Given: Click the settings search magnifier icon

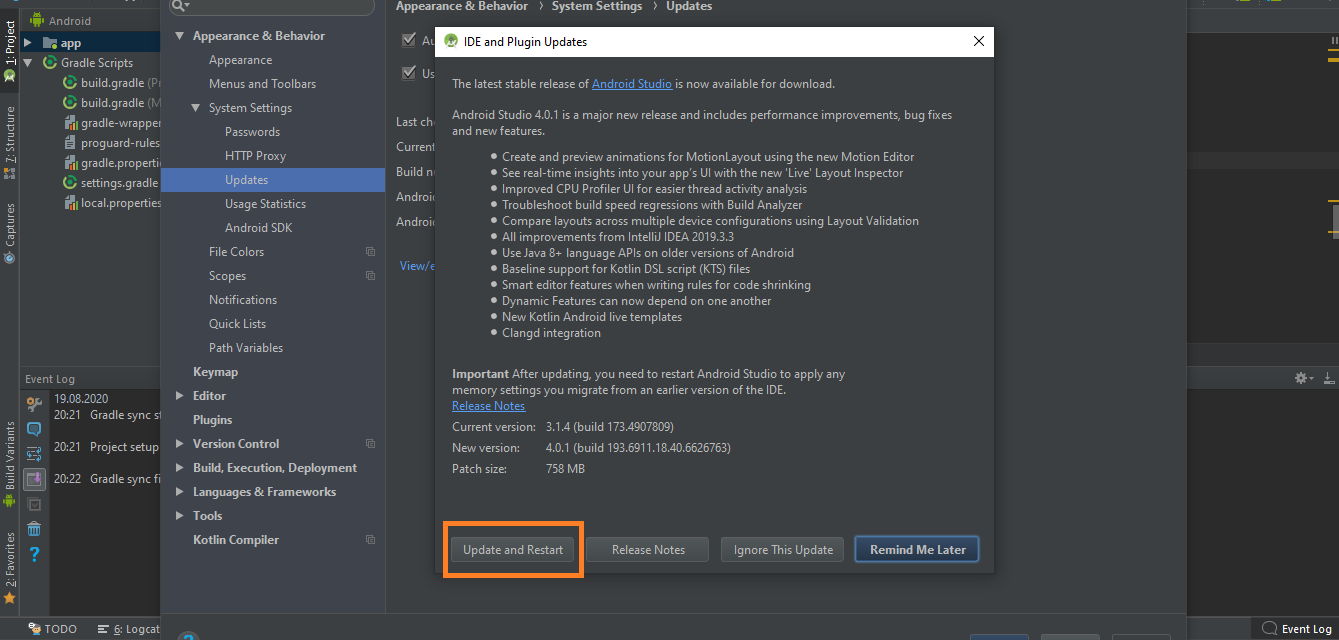Looking at the screenshot, I should 180,6.
